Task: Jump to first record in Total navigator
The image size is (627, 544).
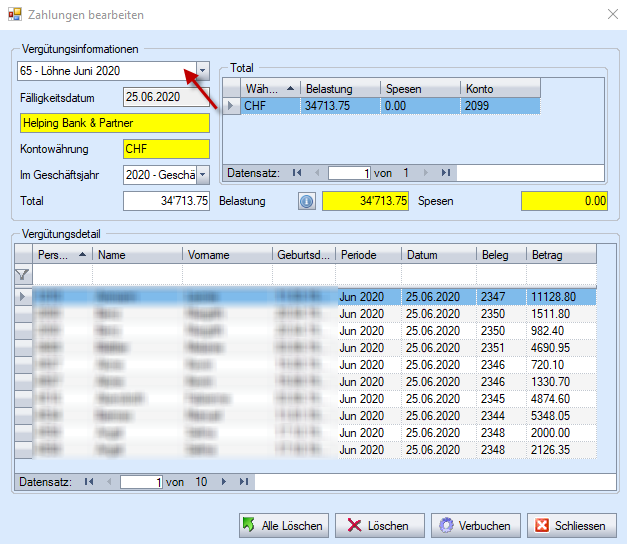Action: pos(296,173)
